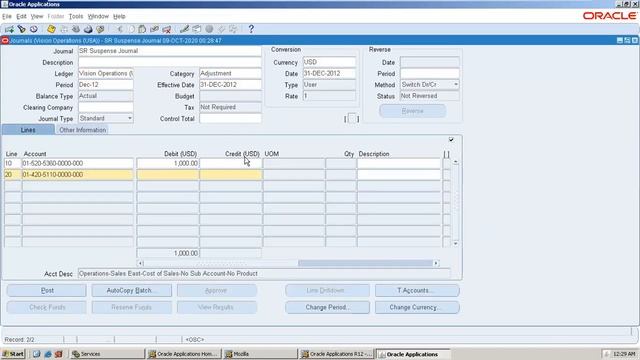640x360 pixels.
Task: Open Oracle Applications R12 taskbar item
Action: [336, 354]
